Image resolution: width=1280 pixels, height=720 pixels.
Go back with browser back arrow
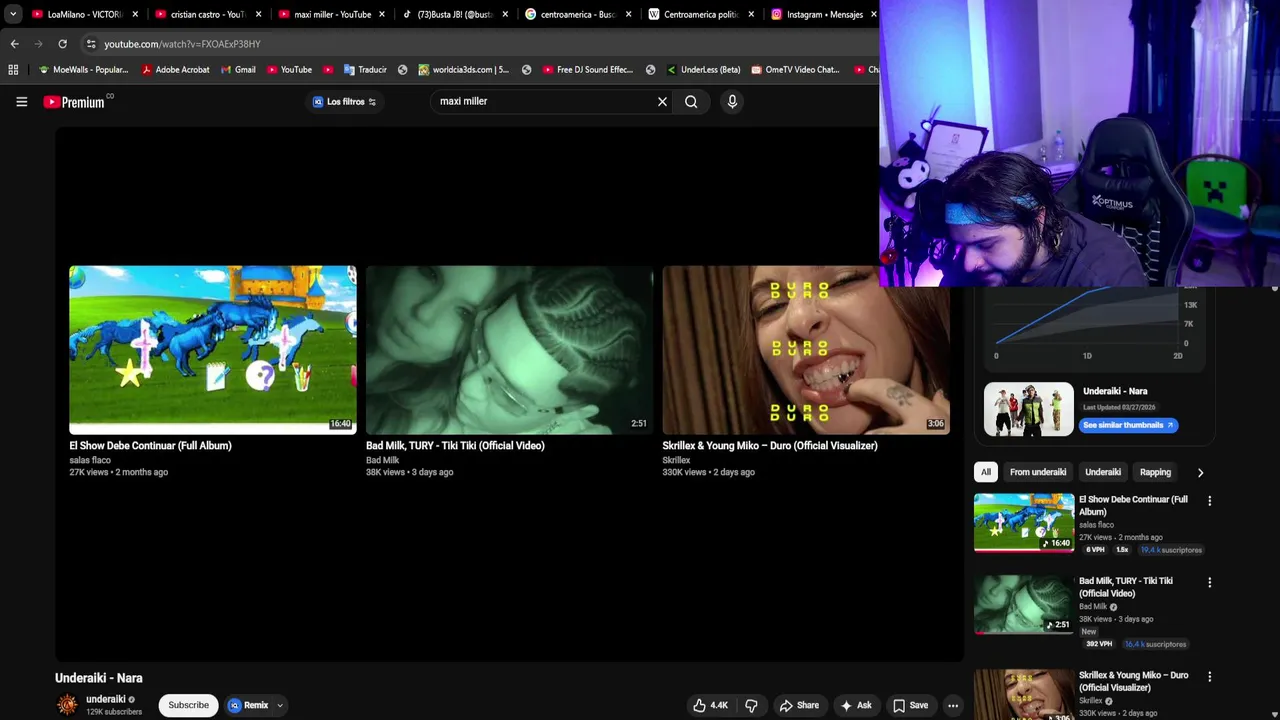pos(14,44)
